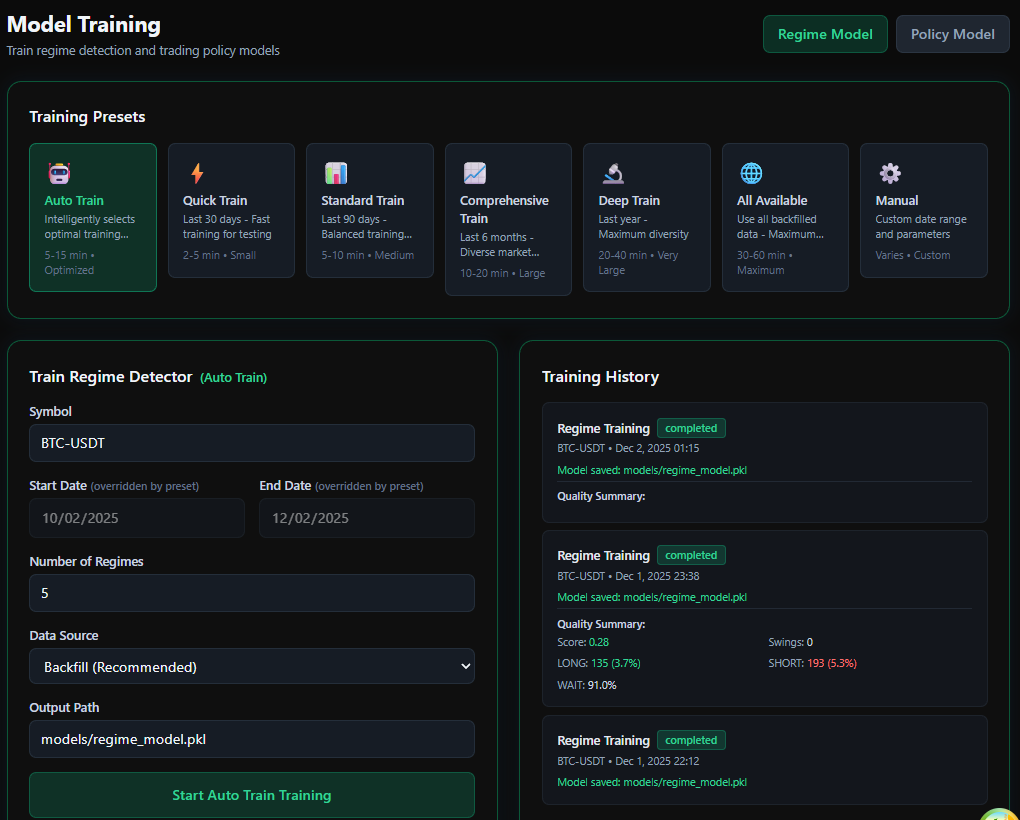Select the Regime Model tab
This screenshot has height=820, width=1020.
[825, 33]
